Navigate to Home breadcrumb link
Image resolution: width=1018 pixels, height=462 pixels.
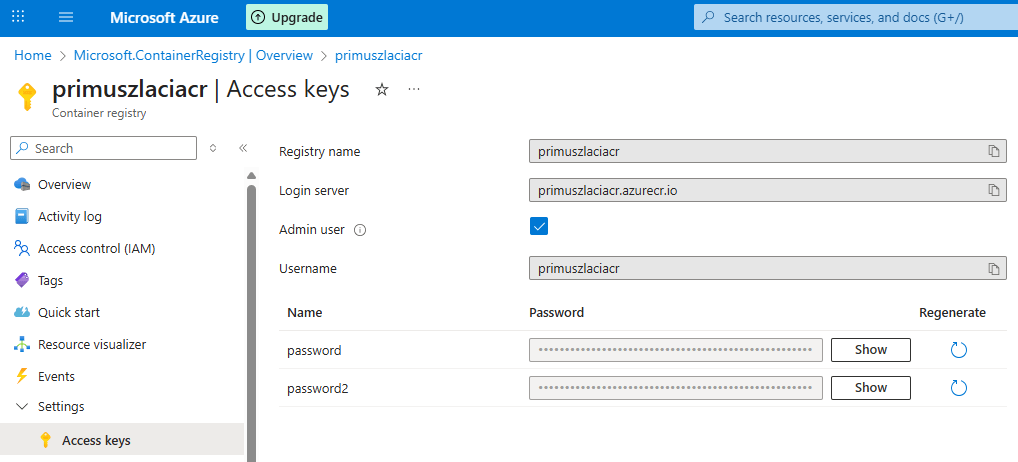(x=33, y=56)
